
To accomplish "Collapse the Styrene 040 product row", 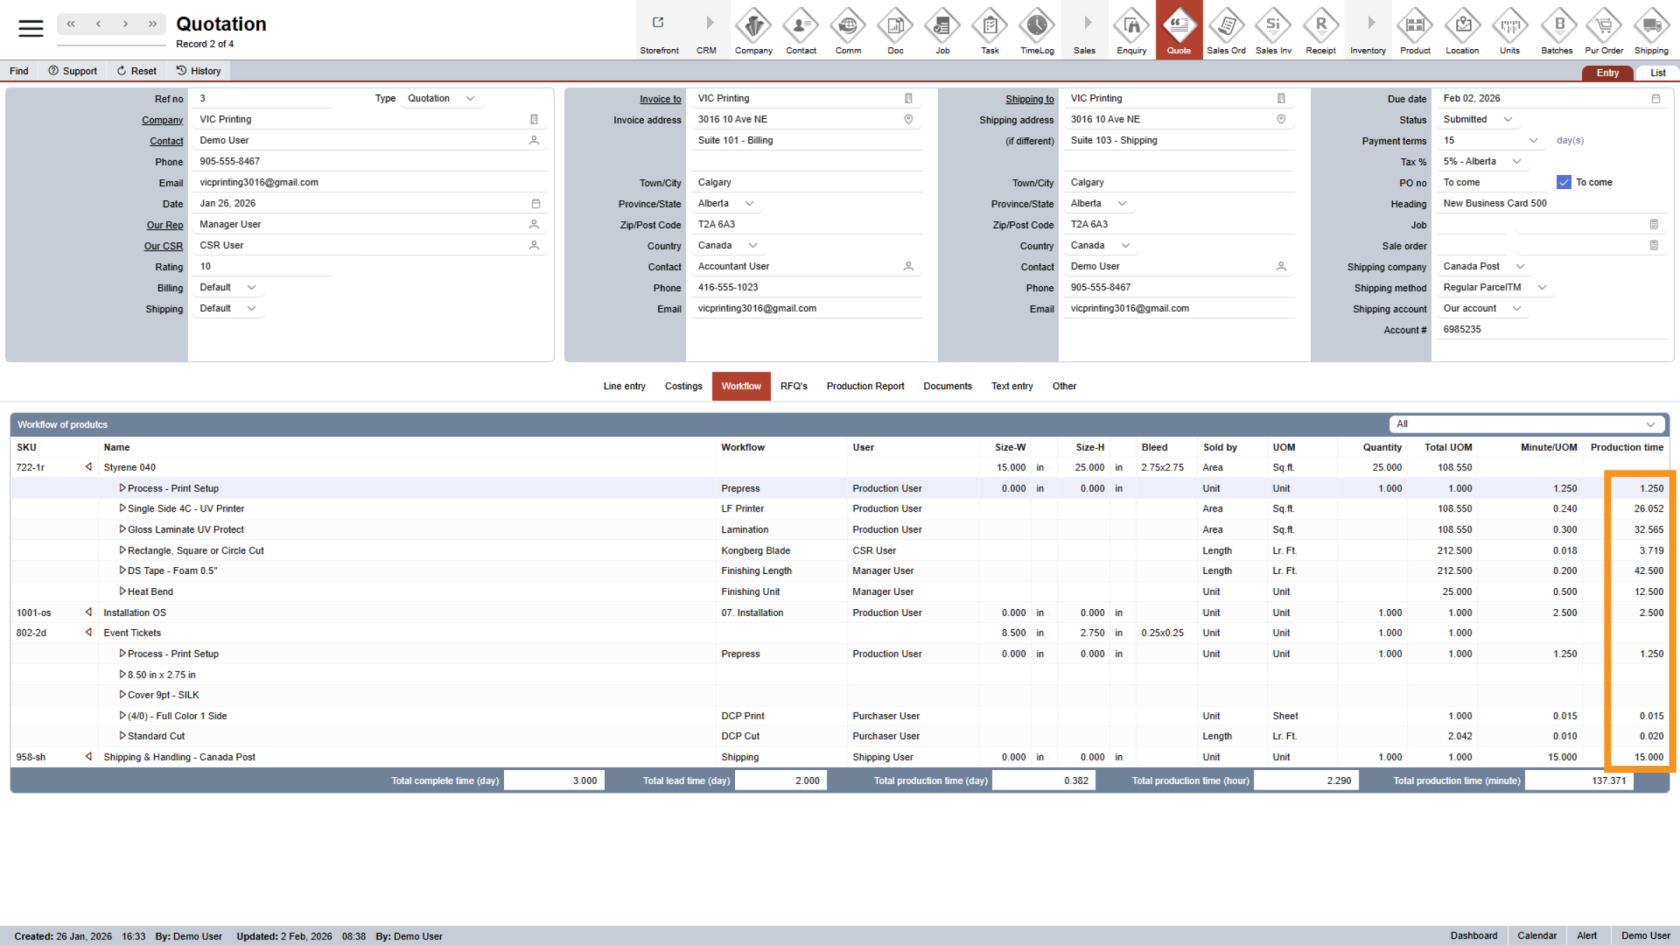I will [88, 467].
